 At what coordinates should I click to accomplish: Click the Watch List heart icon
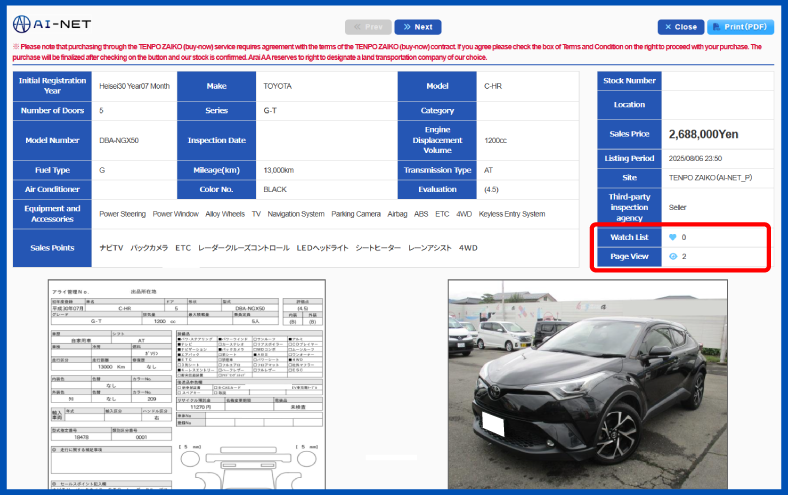(x=672, y=237)
